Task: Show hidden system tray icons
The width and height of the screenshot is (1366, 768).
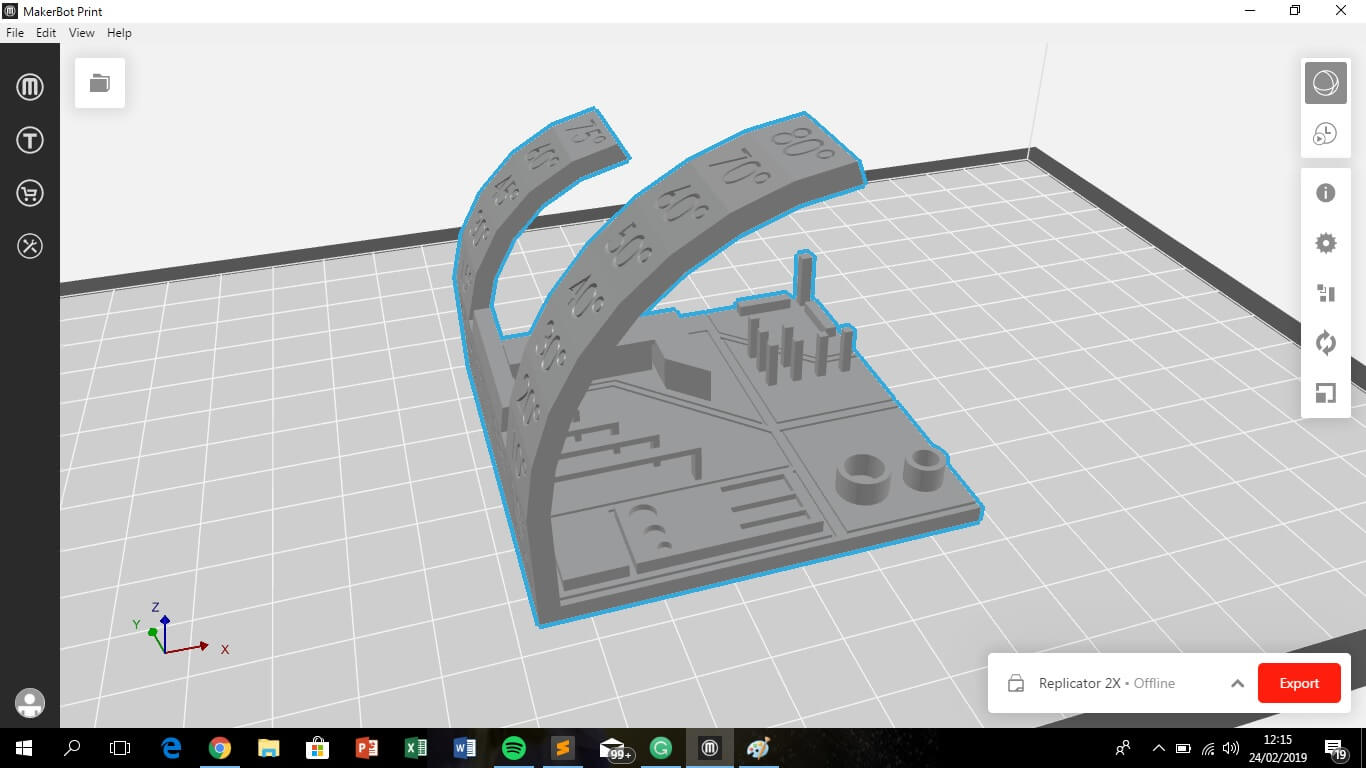Action: point(1159,748)
